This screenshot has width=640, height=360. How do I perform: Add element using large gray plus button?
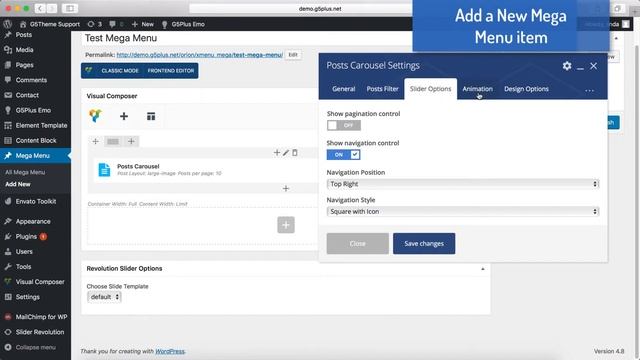pos(286,225)
